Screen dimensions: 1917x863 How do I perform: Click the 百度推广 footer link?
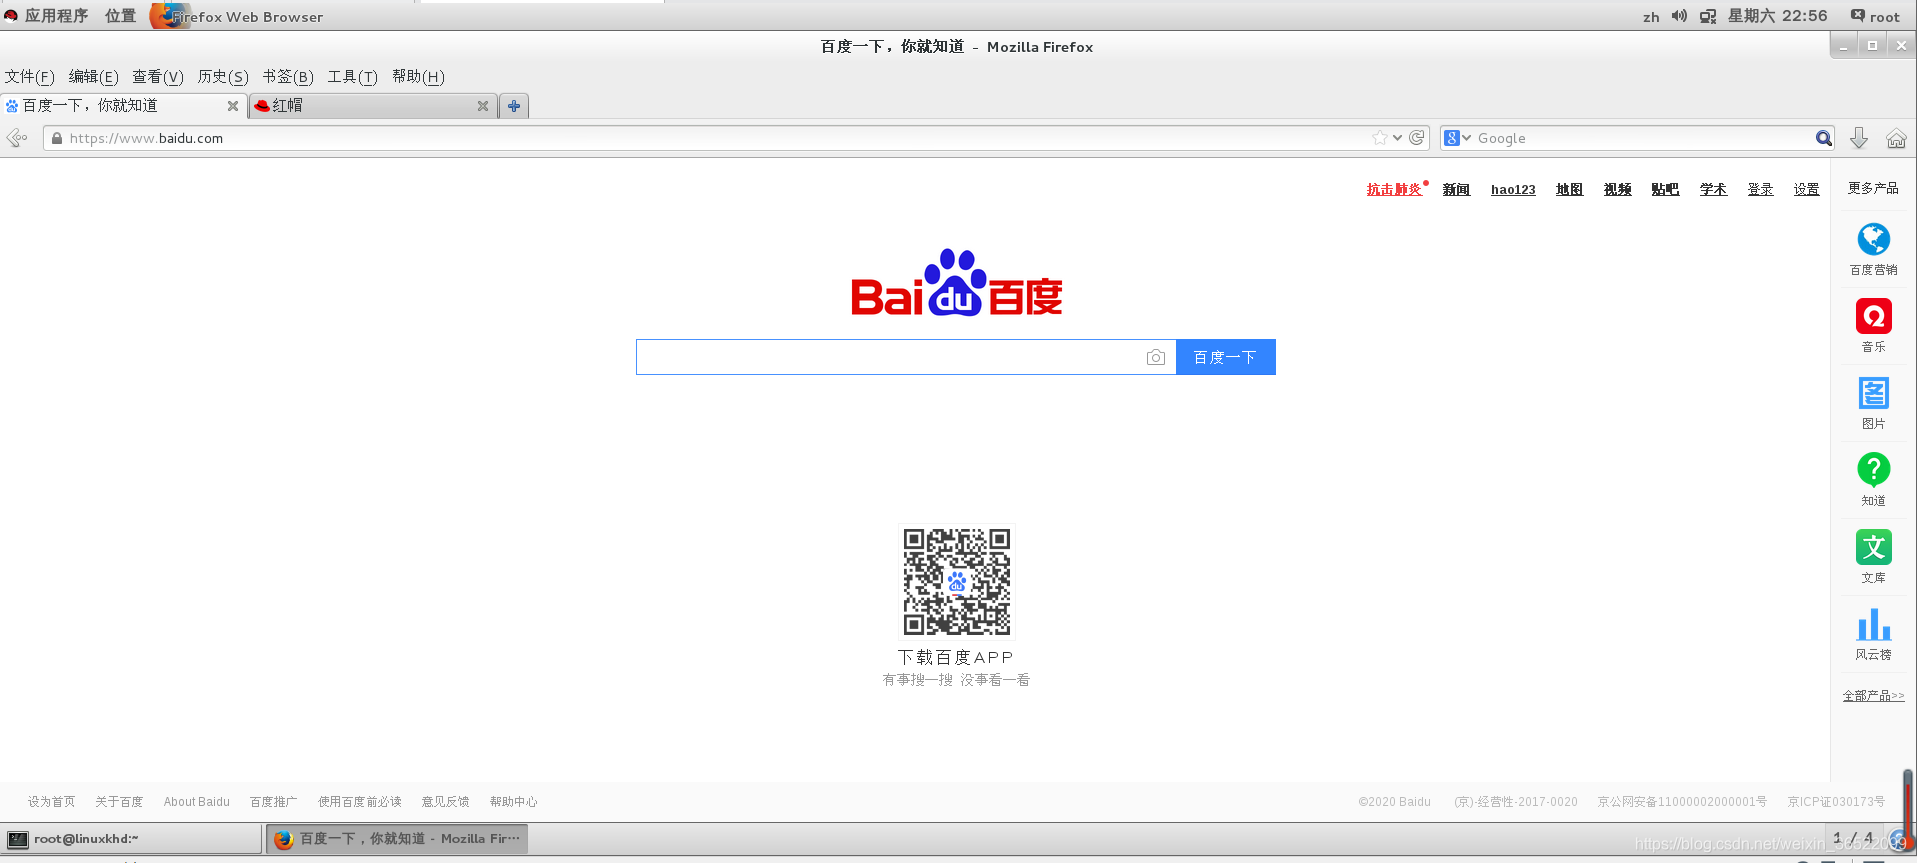coord(274,802)
